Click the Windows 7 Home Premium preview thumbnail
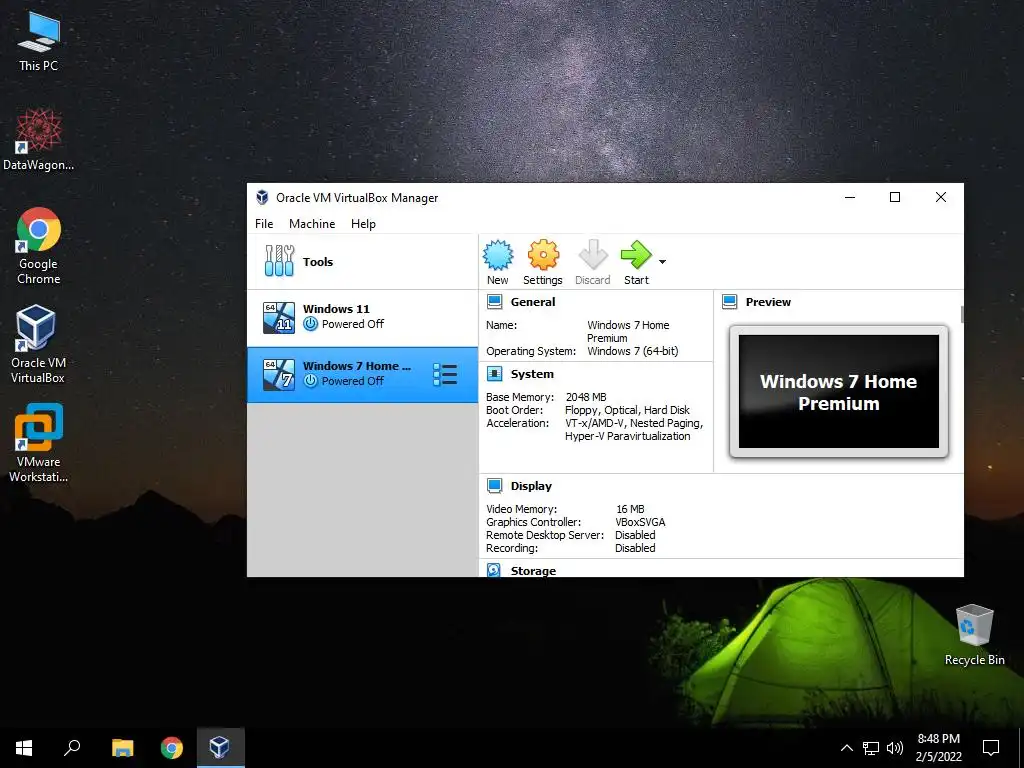 (839, 391)
